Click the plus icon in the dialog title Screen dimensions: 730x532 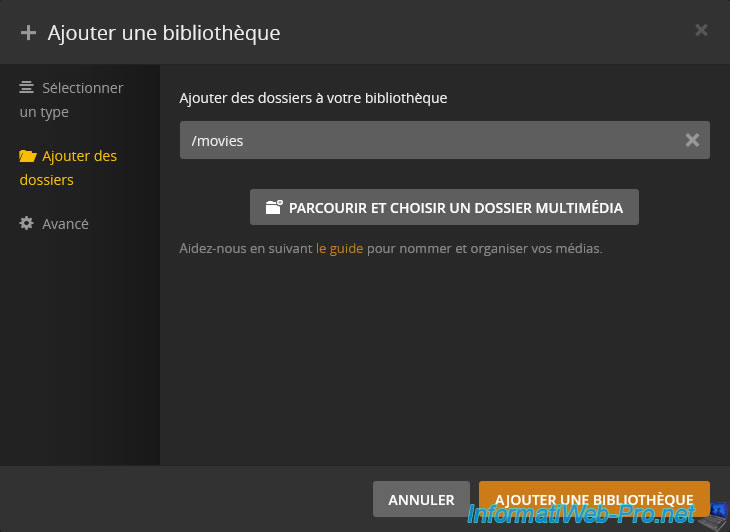(28, 32)
